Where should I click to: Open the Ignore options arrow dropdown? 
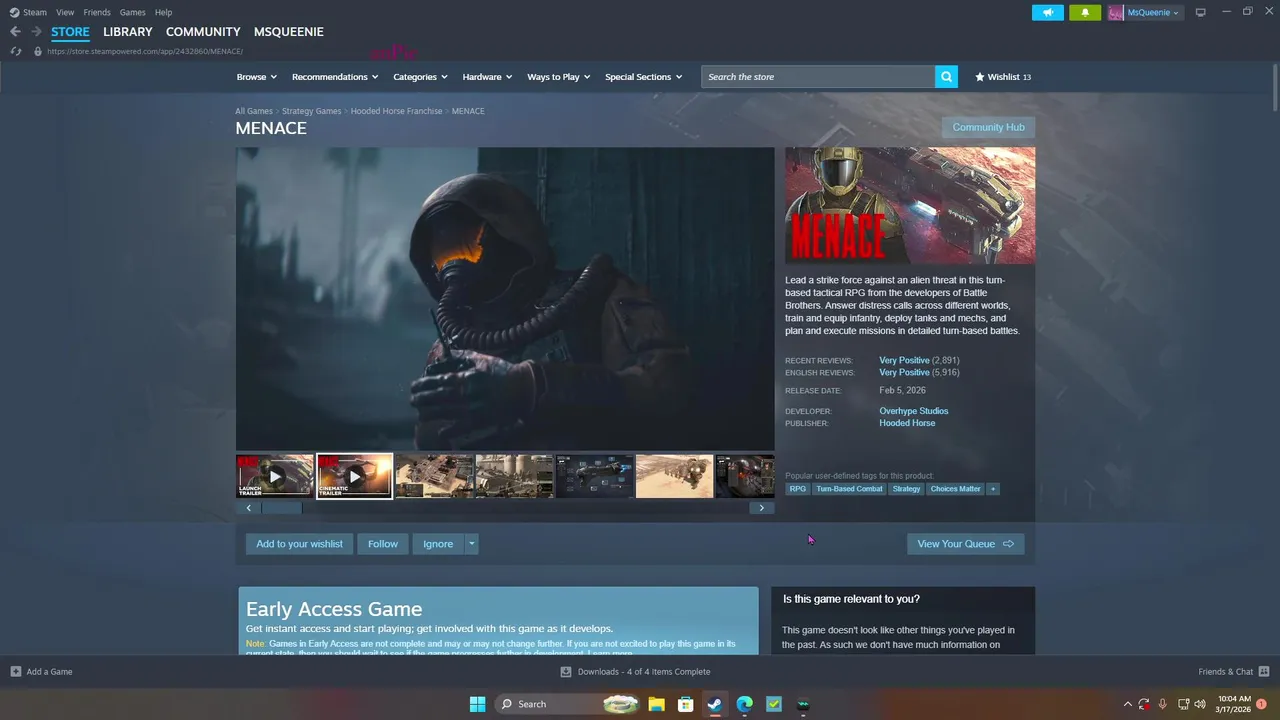[472, 544]
